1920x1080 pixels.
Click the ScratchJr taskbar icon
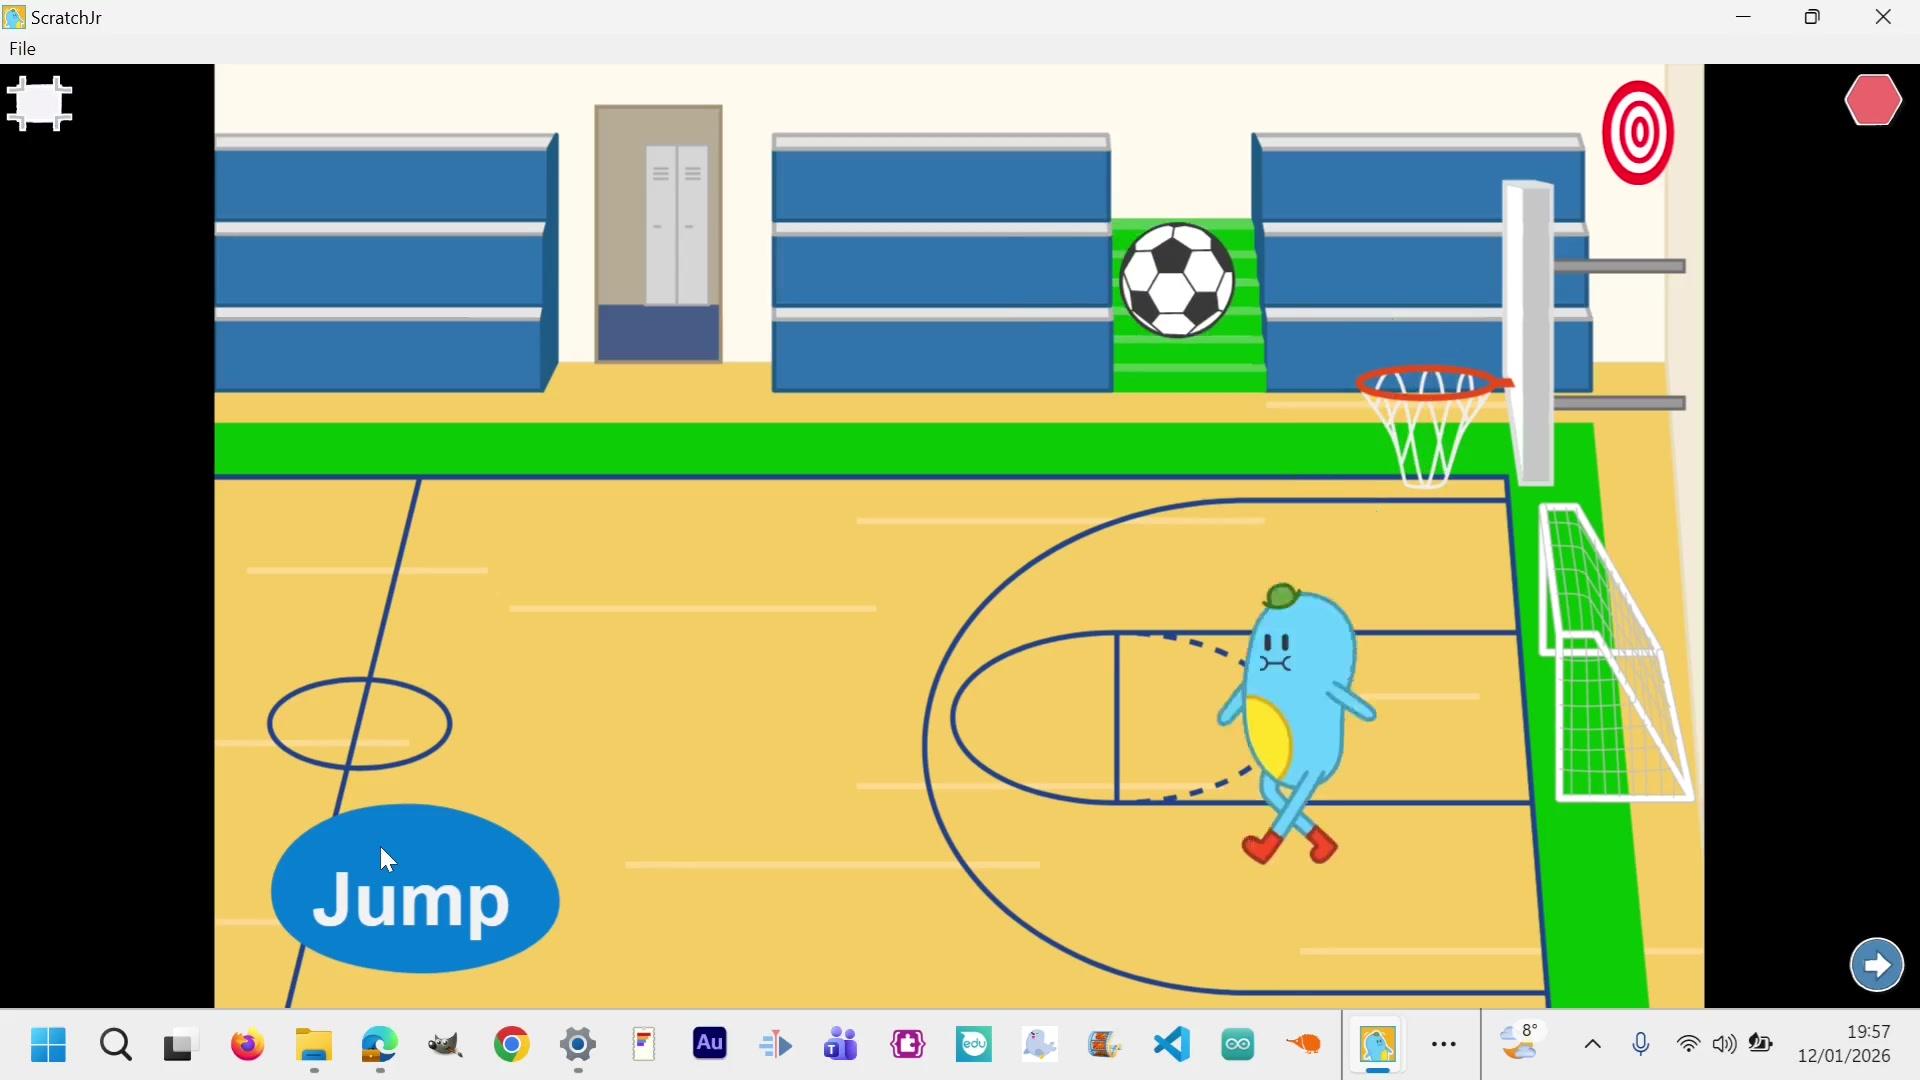(x=1377, y=1045)
